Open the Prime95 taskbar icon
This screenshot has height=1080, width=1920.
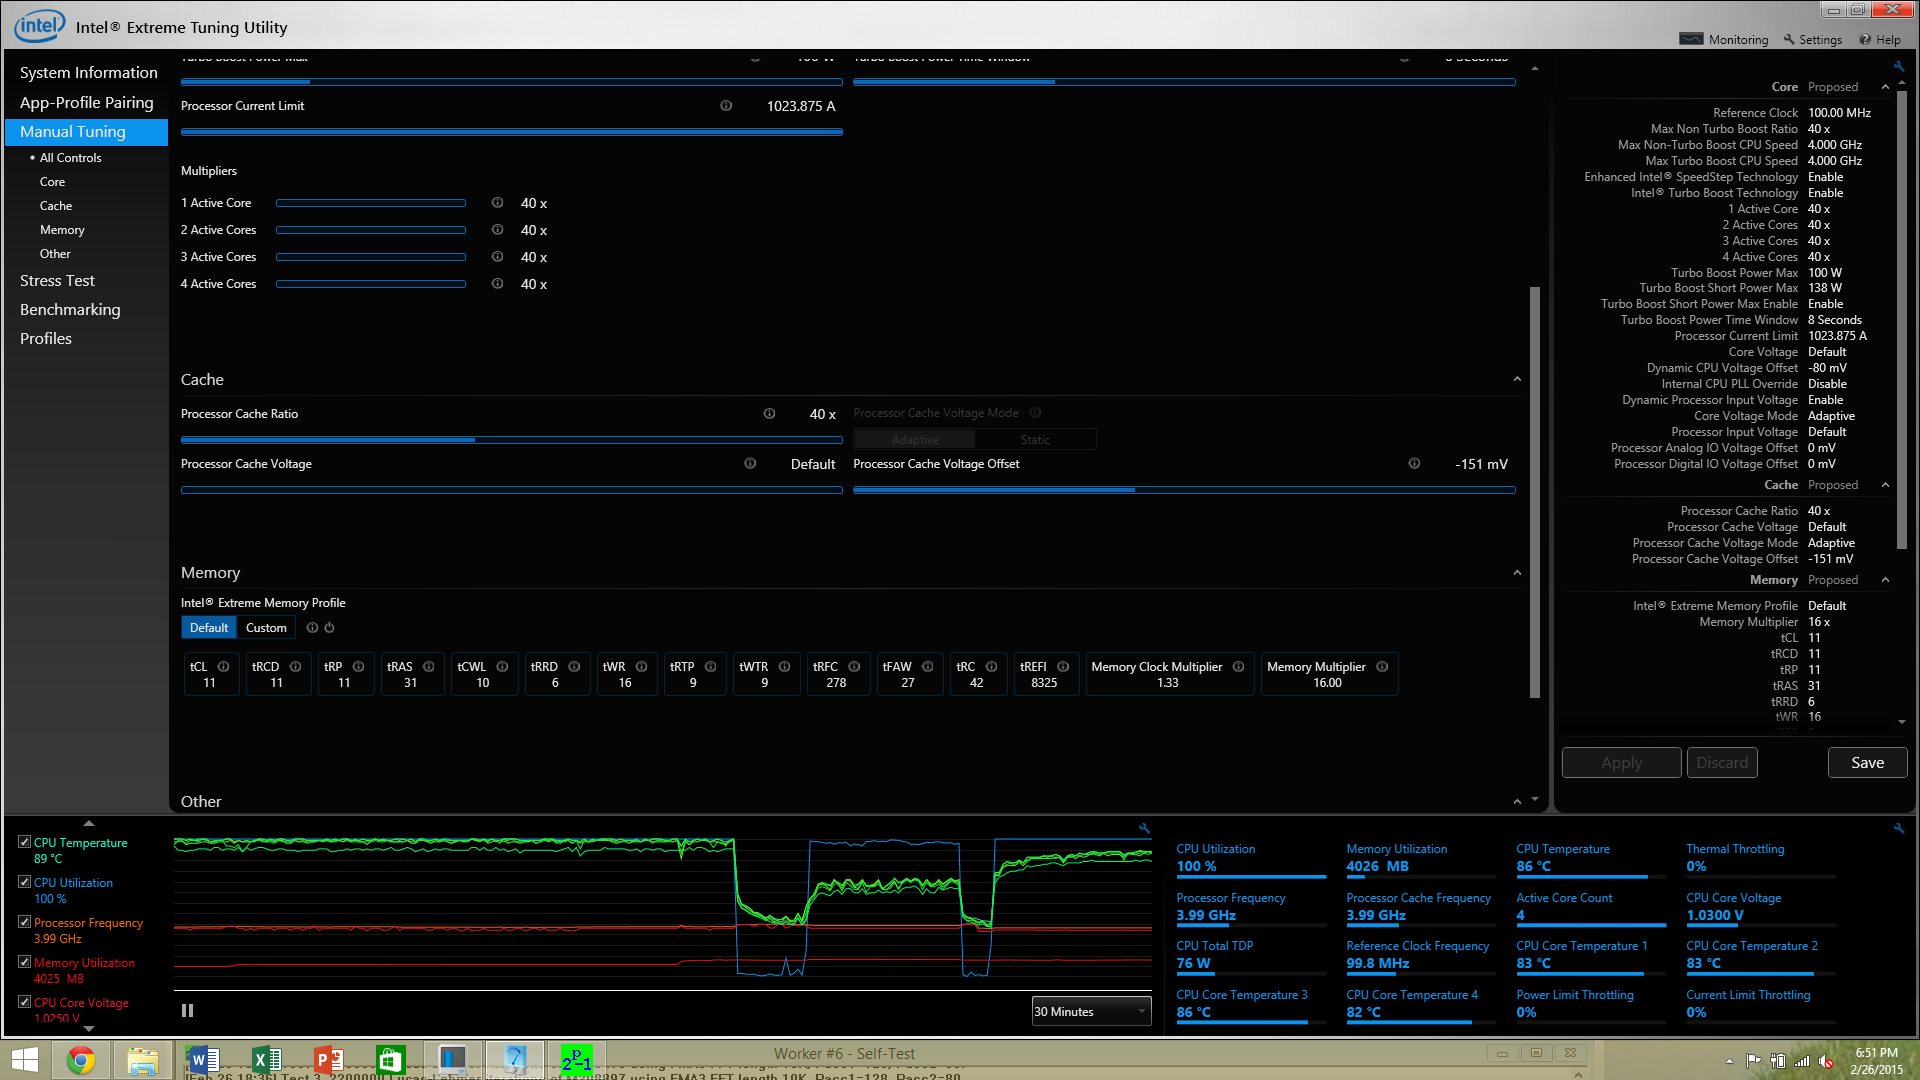tap(577, 1060)
